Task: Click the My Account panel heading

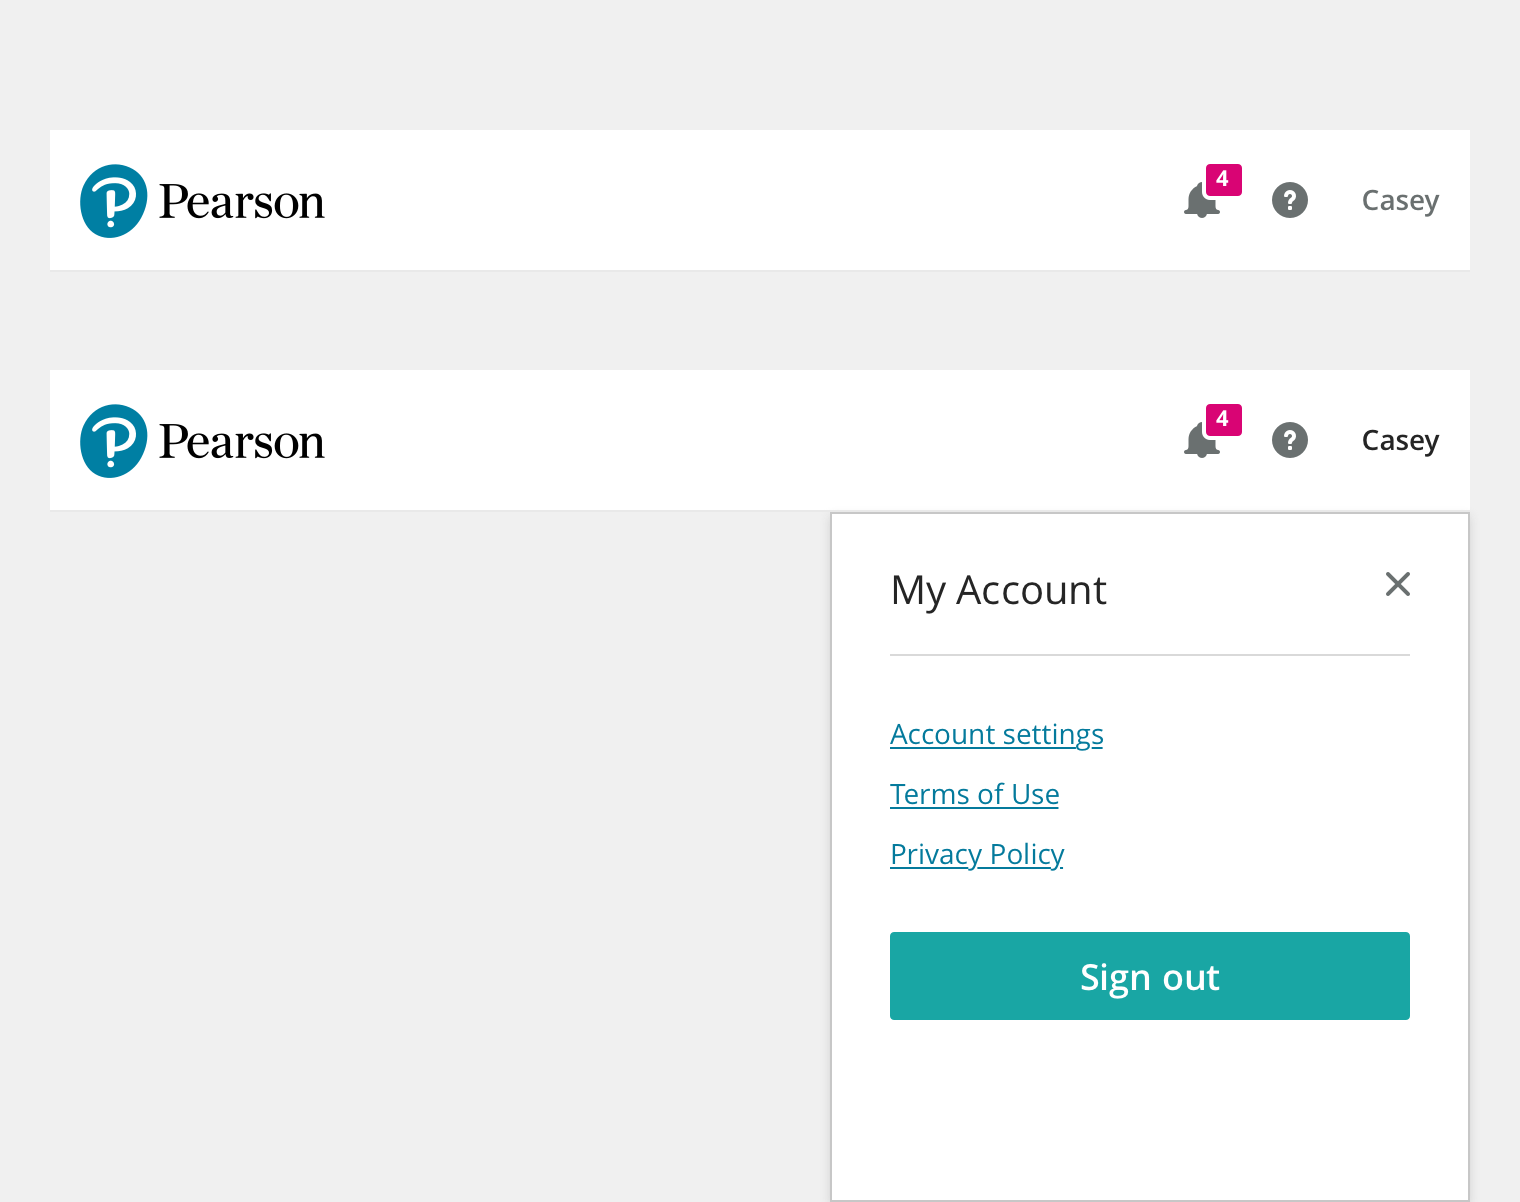Action: (998, 590)
